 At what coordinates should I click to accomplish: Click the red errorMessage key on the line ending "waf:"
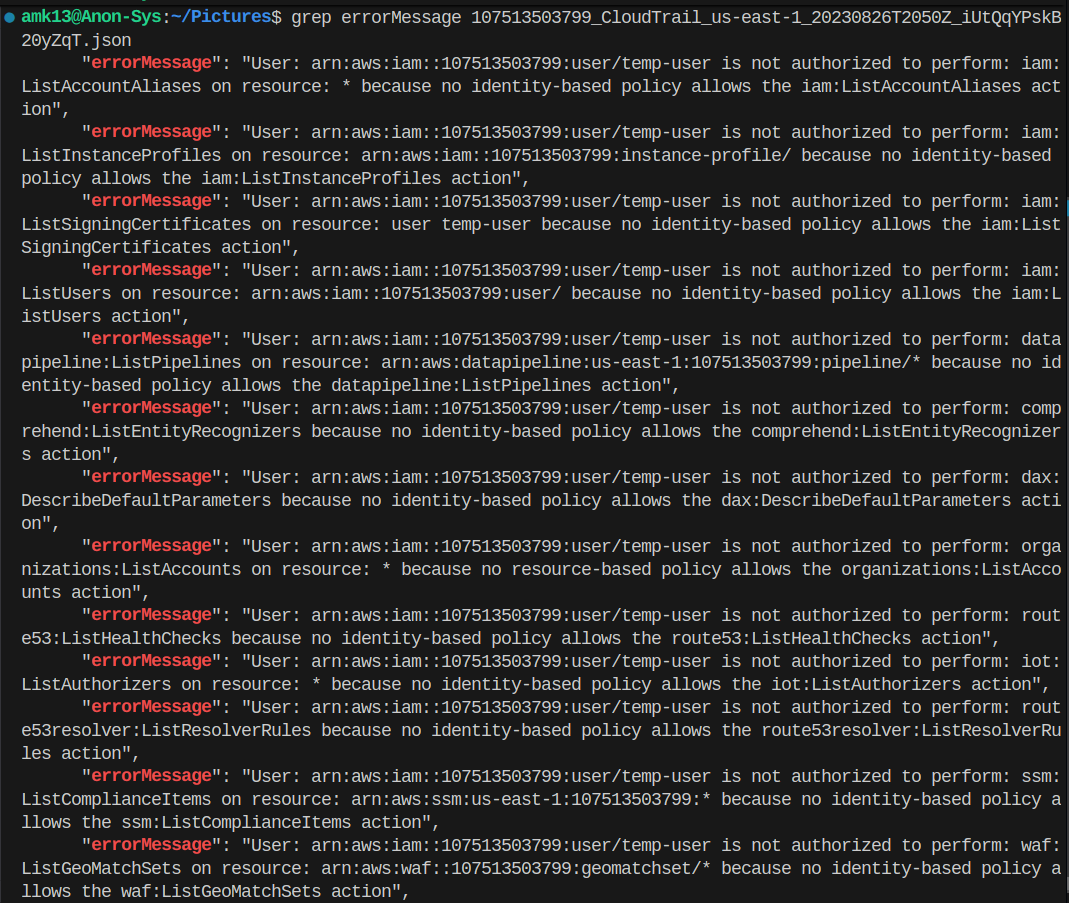[x=151, y=845]
